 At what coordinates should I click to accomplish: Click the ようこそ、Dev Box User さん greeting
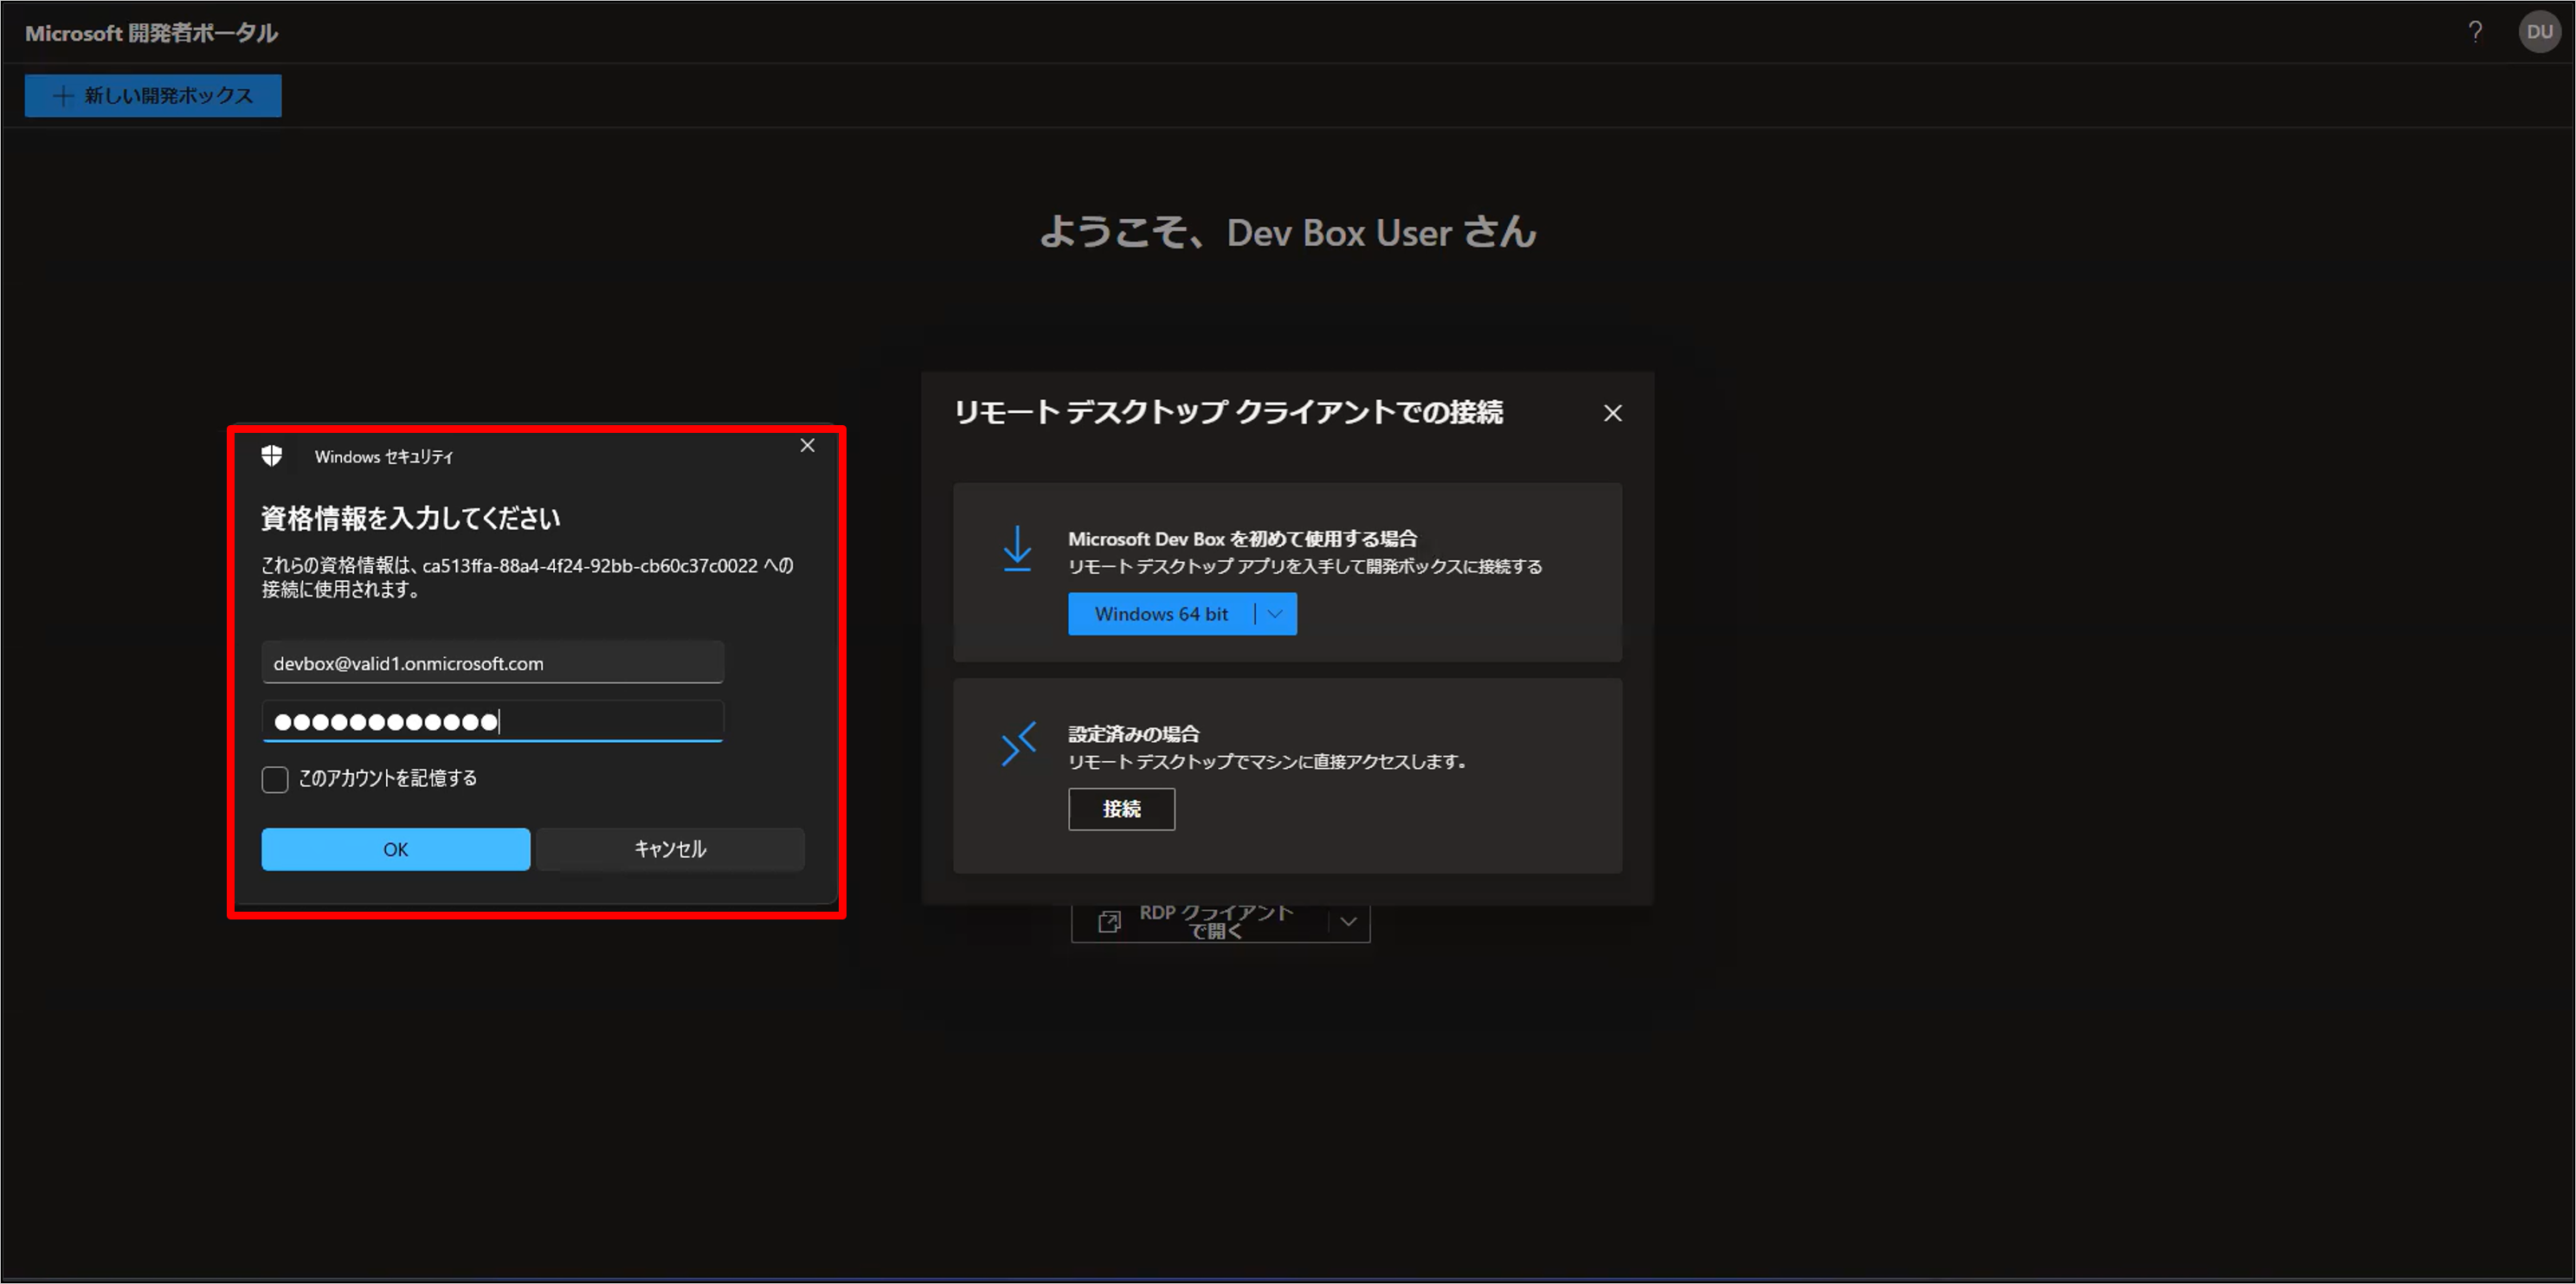[1288, 232]
